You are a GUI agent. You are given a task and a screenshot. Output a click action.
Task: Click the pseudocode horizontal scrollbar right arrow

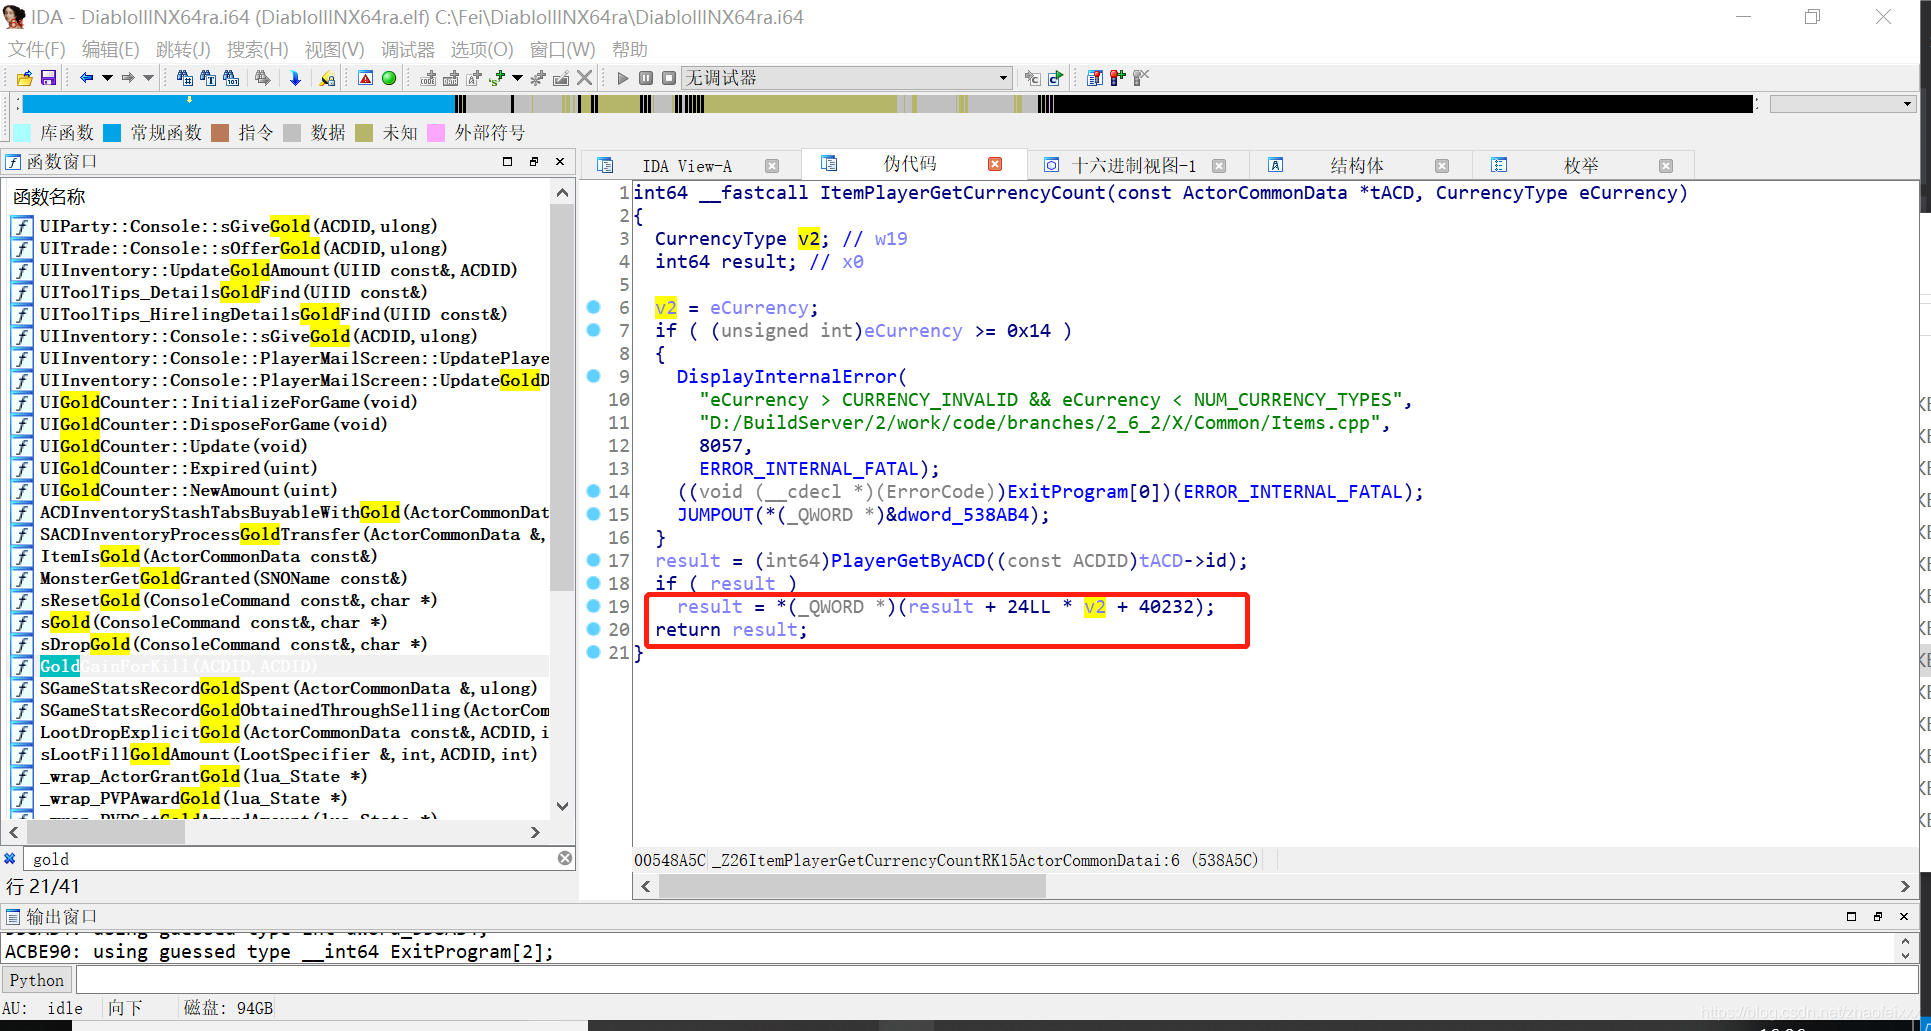click(1905, 886)
